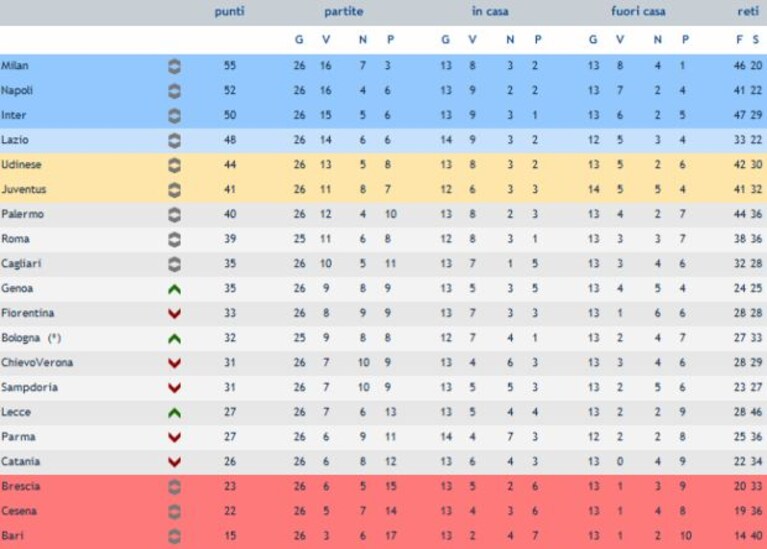Click the green up arrow next to Lecce
Viewport: 767px width, 549px height.
pyautogui.click(x=175, y=413)
